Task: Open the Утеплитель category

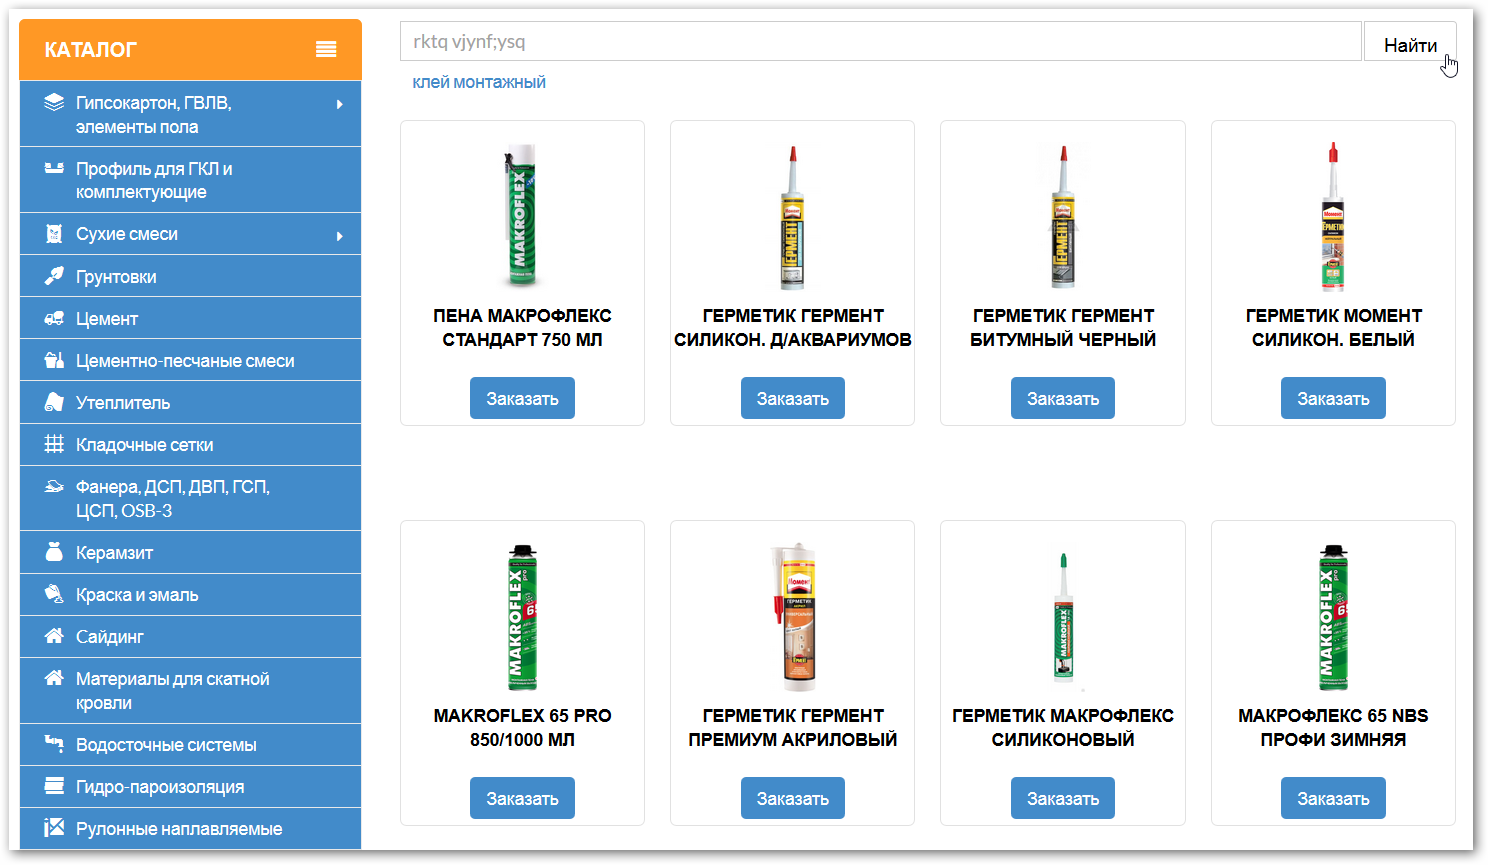Action: coord(190,403)
